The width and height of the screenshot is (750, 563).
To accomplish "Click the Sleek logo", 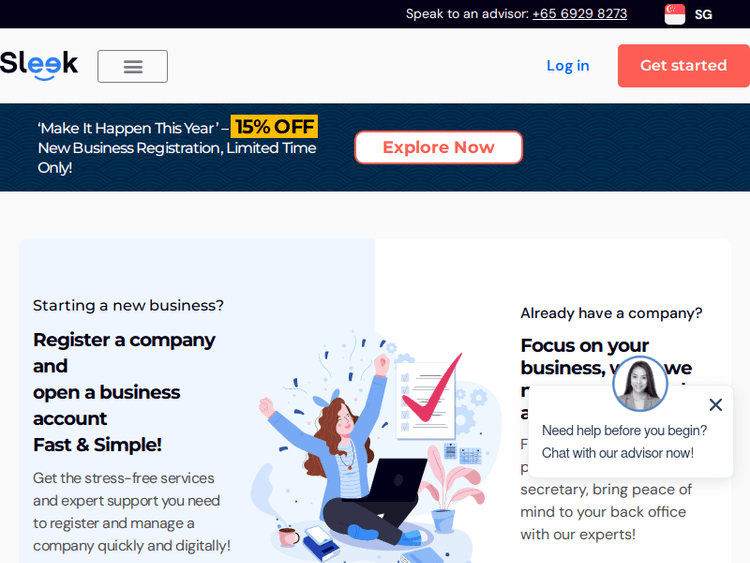I will point(39,65).
